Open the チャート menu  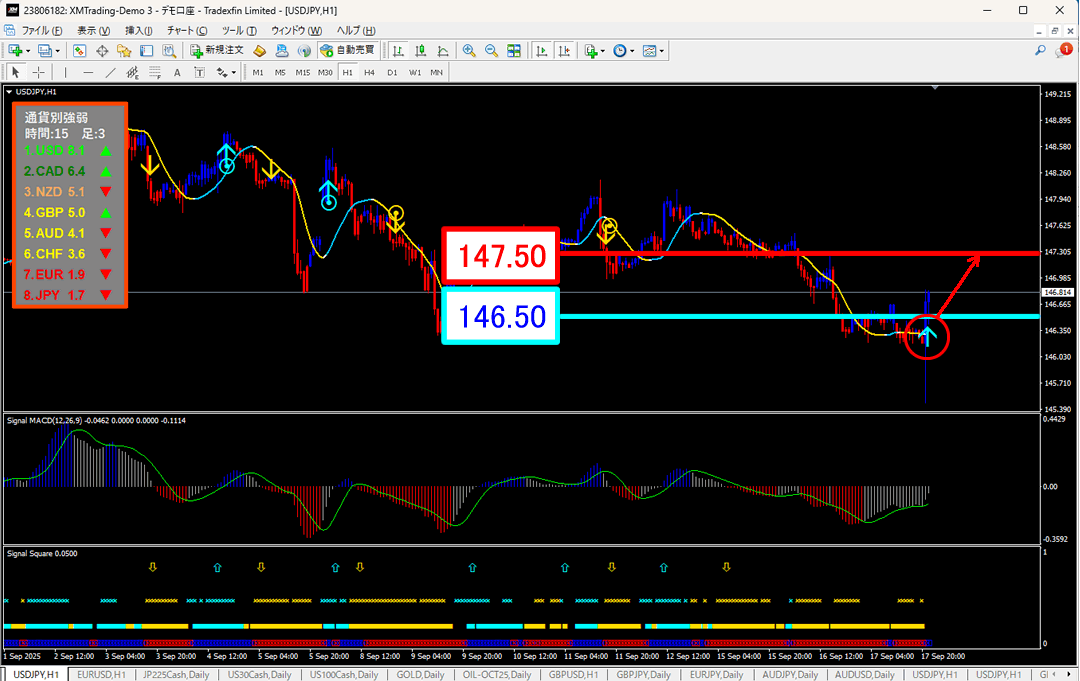point(187,30)
